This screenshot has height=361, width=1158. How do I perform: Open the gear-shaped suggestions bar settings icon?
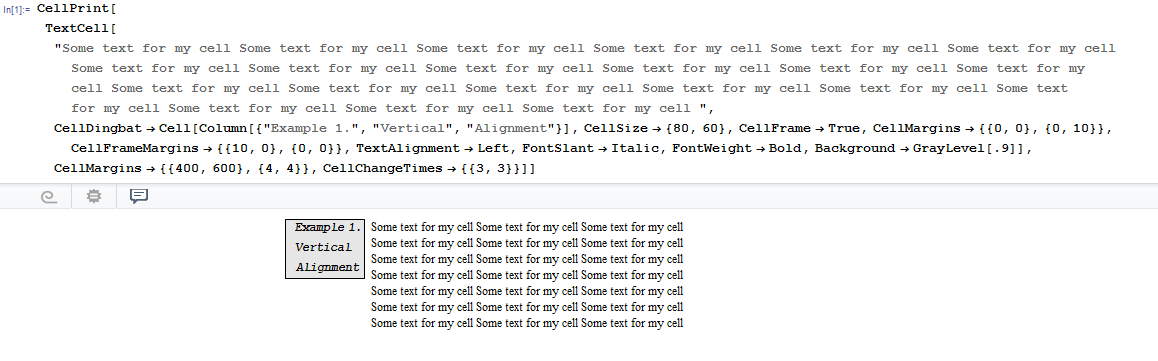pyautogui.click(x=94, y=196)
